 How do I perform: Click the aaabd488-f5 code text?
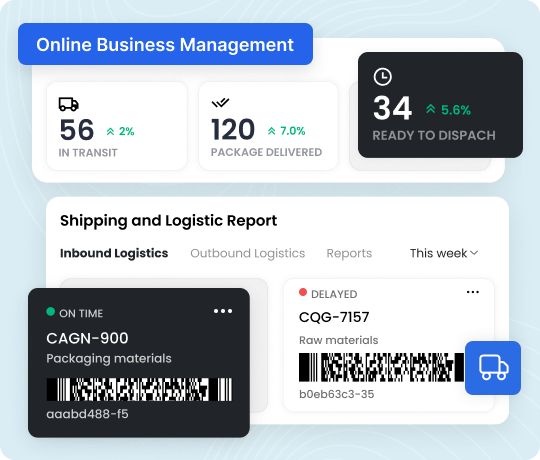[x=87, y=414]
